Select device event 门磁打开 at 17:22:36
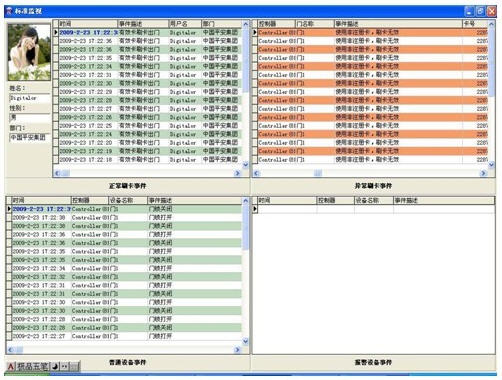 tap(127, 234)
